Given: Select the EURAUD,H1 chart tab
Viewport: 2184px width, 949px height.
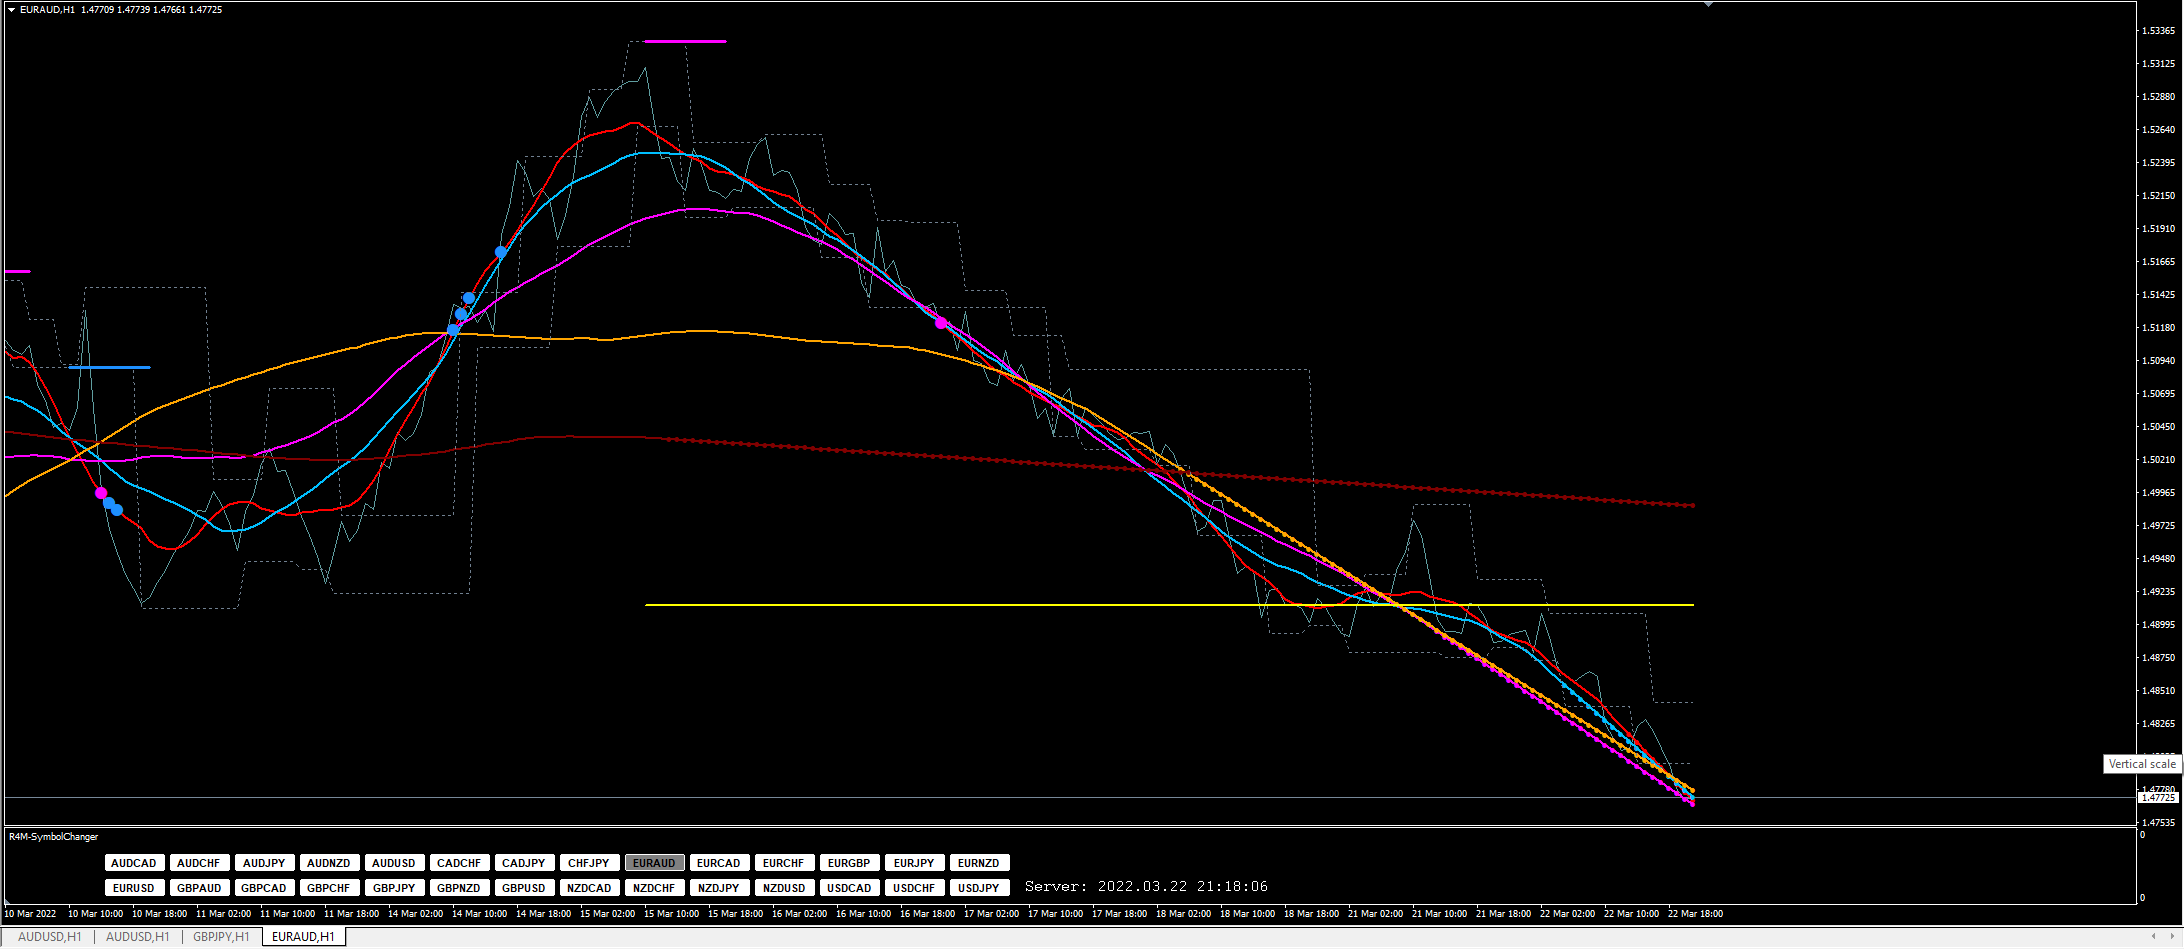Looking at the screenshot, I should click(303, 937).
